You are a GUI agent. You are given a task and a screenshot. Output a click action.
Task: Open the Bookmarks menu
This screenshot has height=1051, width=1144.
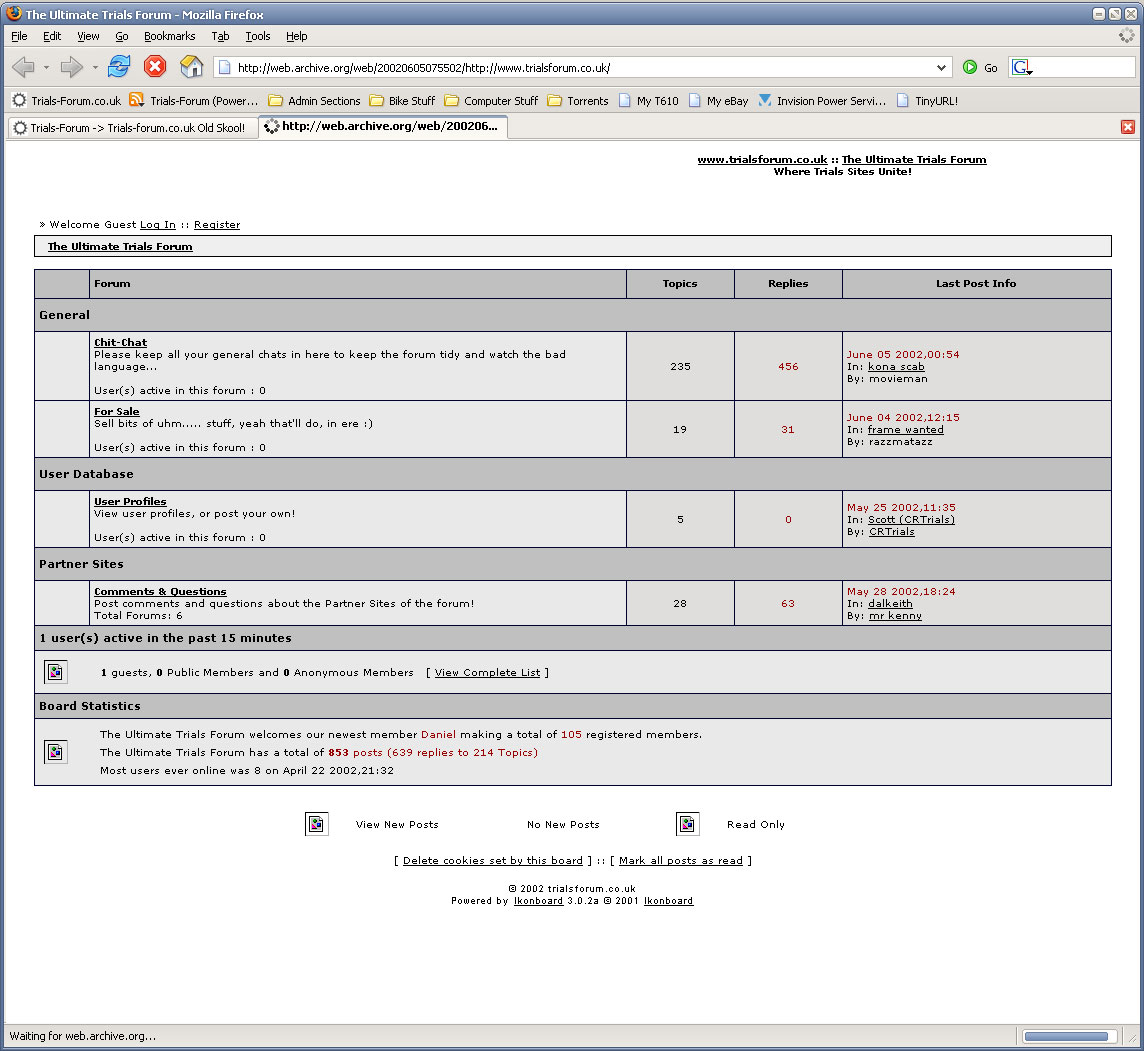click(170, 36)
